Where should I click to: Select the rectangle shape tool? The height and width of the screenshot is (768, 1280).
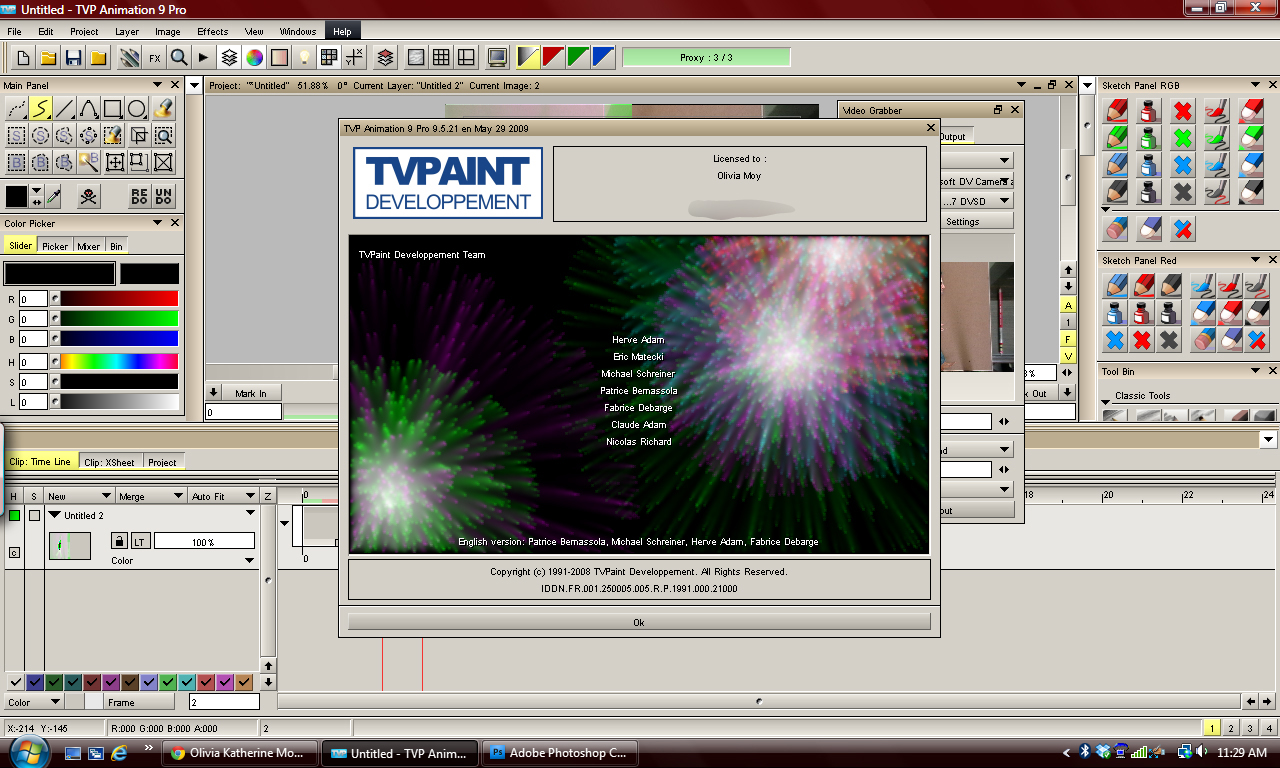(x=113, y=108)
